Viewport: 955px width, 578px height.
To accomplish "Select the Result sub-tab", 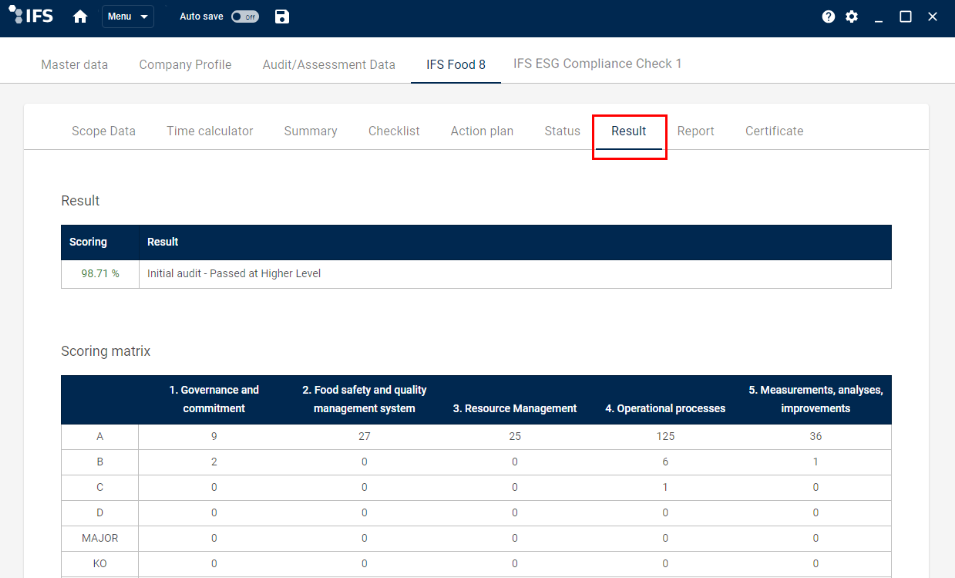I will (629, 131).
